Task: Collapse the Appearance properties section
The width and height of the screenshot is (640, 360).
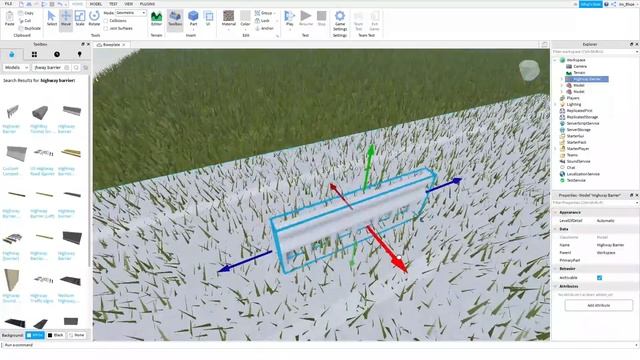Action: 556,212
